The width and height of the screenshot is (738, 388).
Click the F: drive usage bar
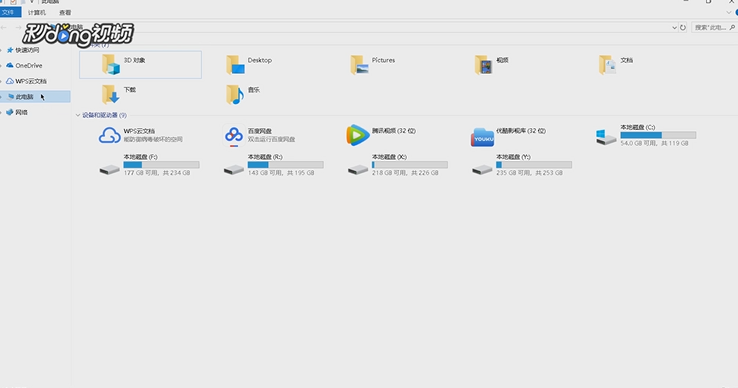pyautogui.click(x=161, y=165)
